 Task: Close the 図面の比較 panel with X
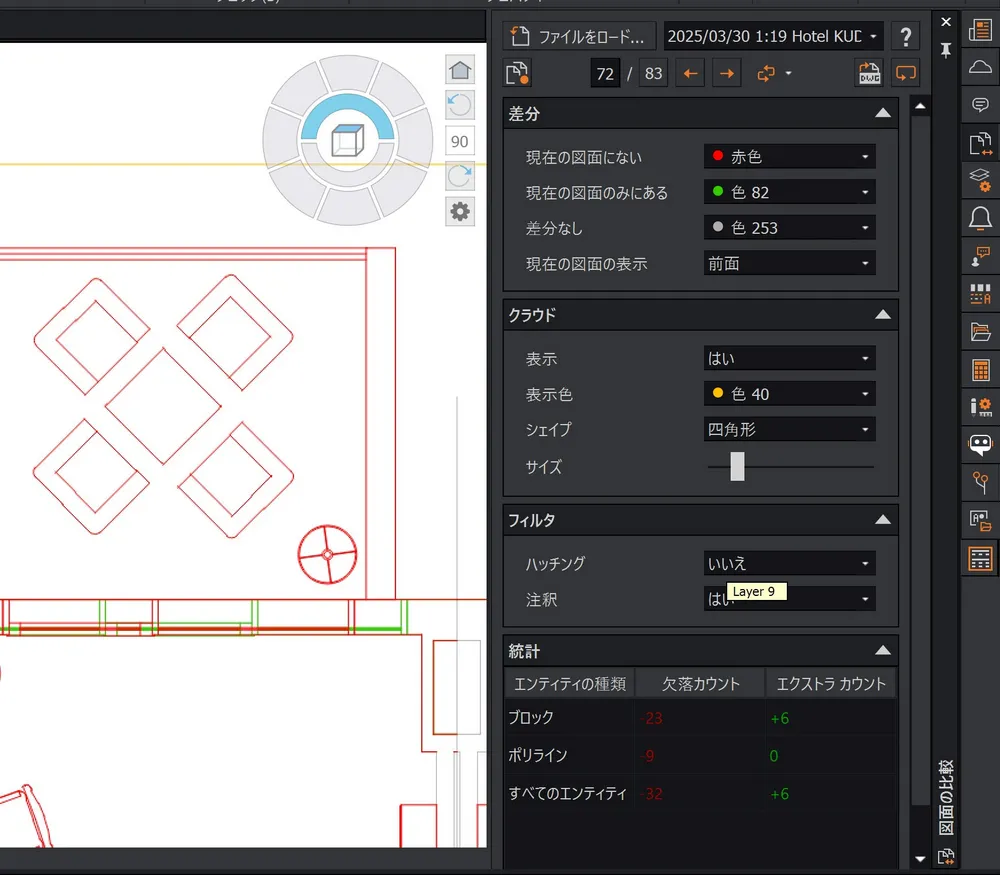point(946,22)
